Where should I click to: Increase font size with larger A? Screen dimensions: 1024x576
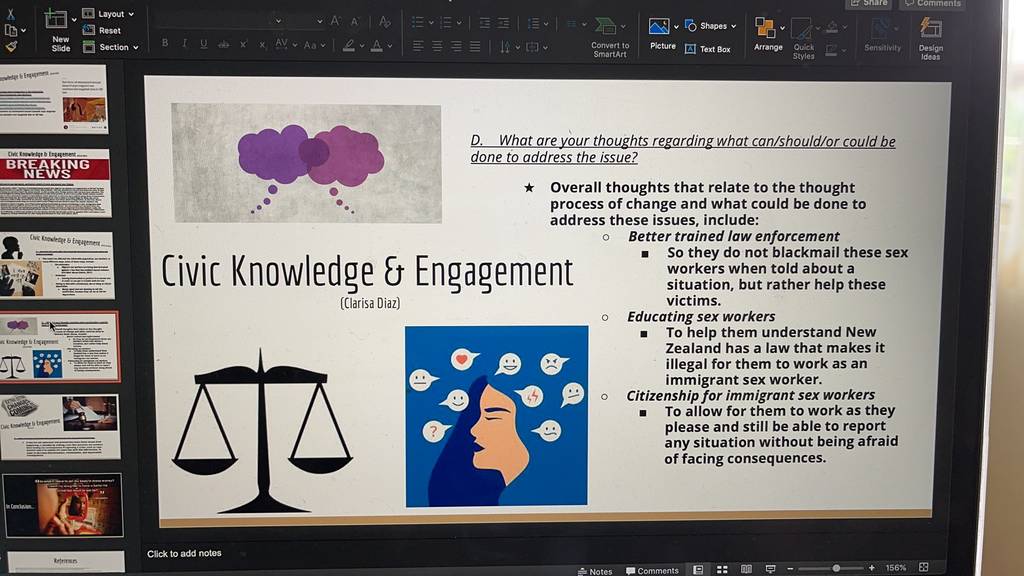pyautogui.click(x=335, y=21)
